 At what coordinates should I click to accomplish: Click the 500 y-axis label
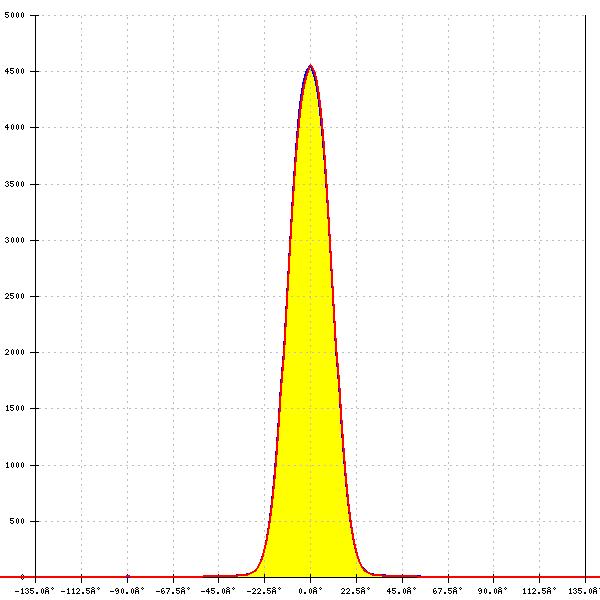[17, 522]
